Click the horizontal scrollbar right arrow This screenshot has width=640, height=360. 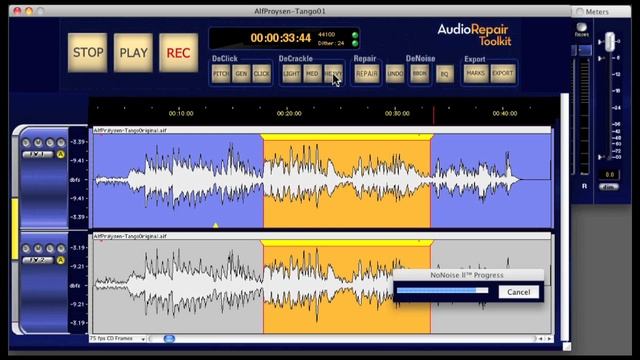point(549,338)
